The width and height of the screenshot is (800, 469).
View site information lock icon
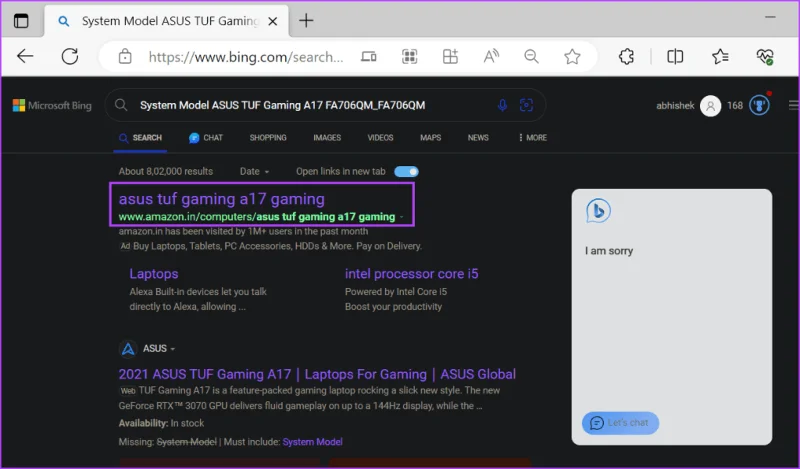[125, 56]
